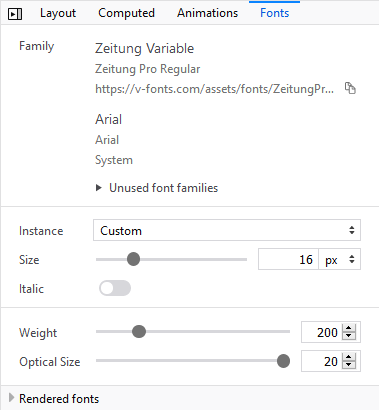This screenshot has height=410, width=379.
Task: Click the Size slider handle
Action: [133, 259]
